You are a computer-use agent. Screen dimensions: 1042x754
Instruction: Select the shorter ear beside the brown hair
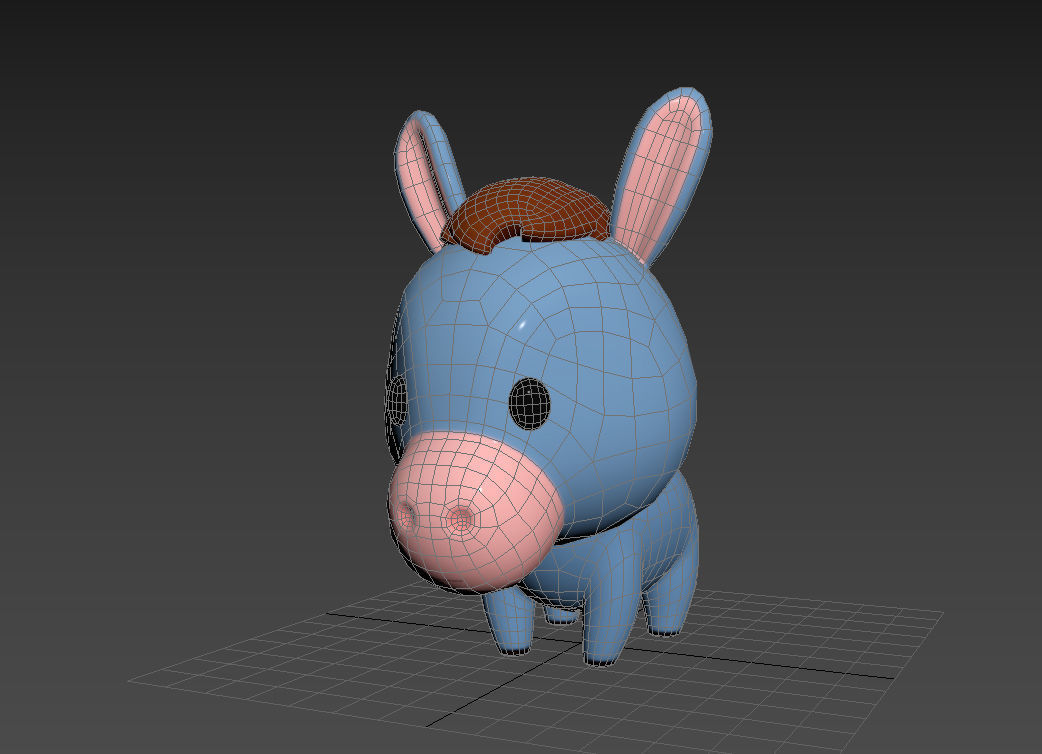[428, 181]
